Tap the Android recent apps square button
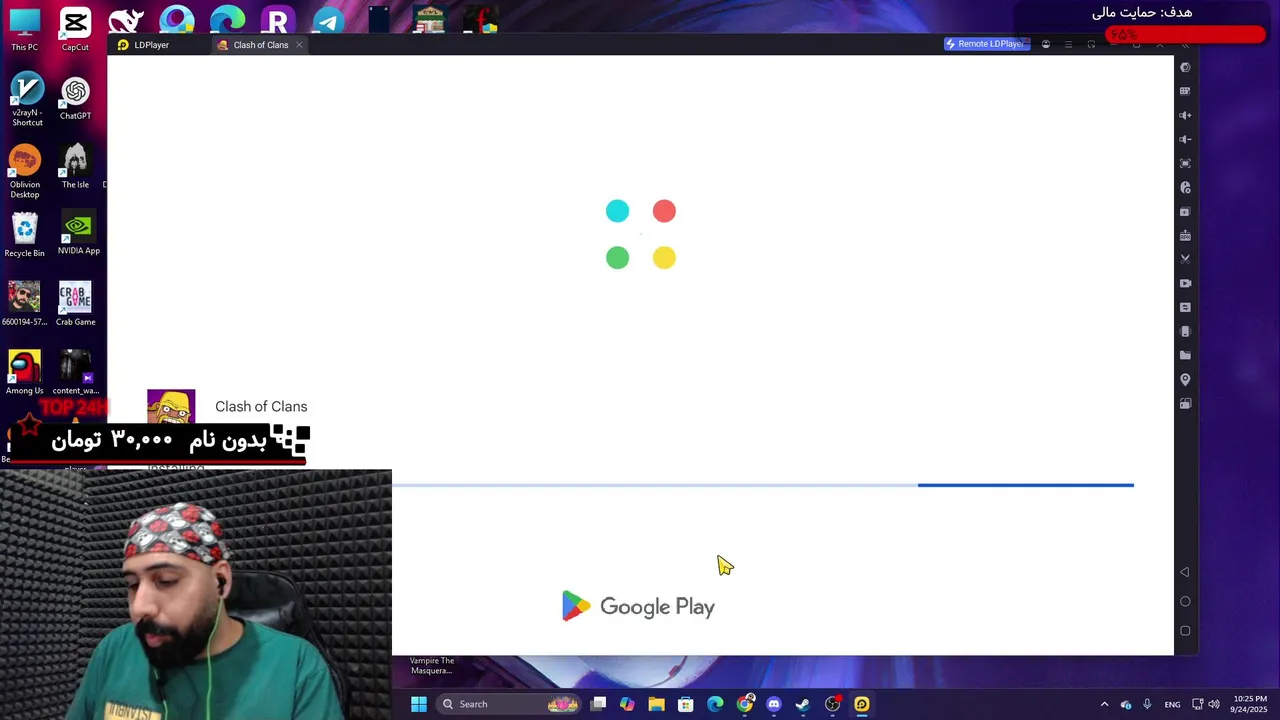Screen dimensions: 1280x720 tap(1185, 630)
